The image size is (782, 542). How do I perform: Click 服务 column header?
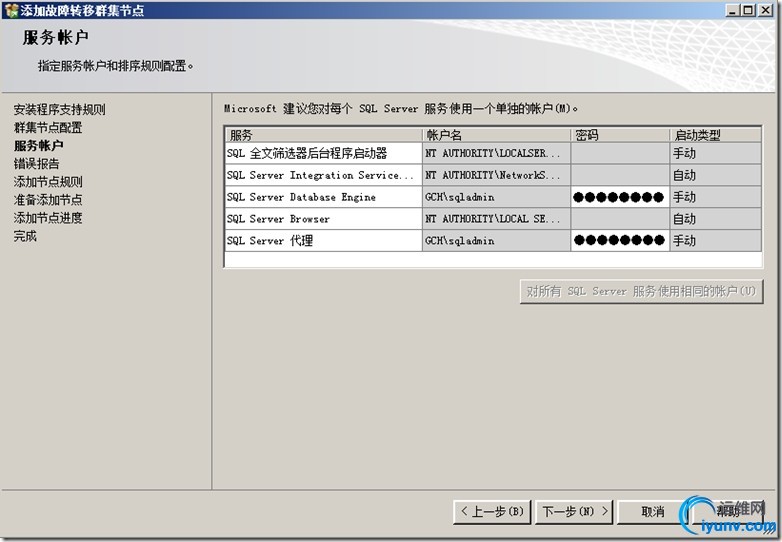pyautogui.click(x=323, y=135)
